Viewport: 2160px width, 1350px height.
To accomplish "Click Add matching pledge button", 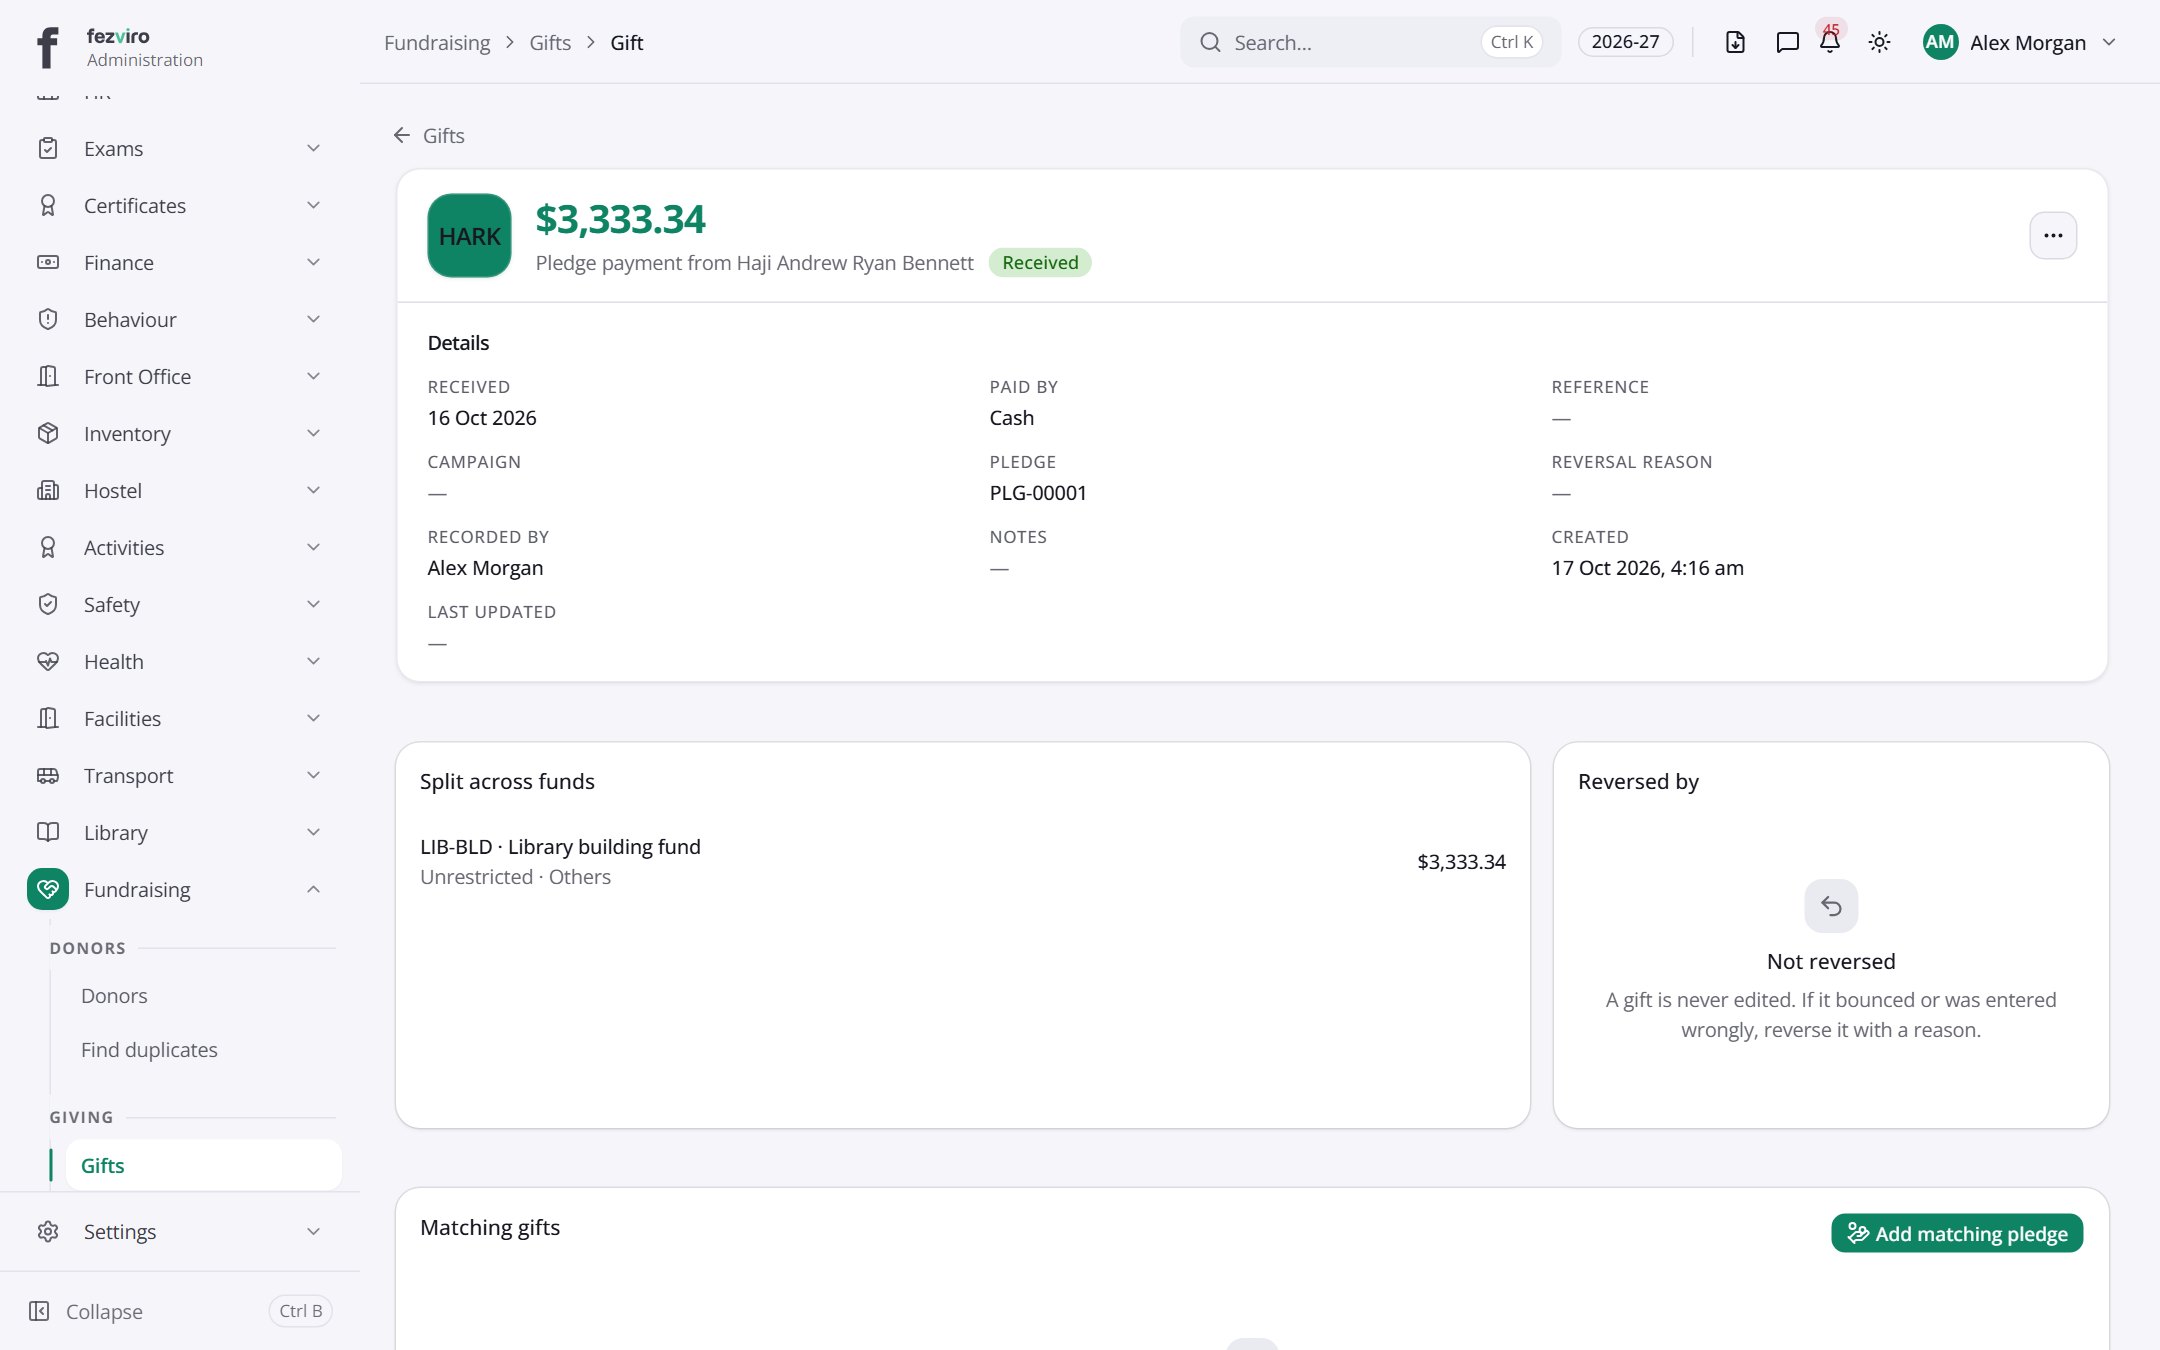I will [1957, 1233].
